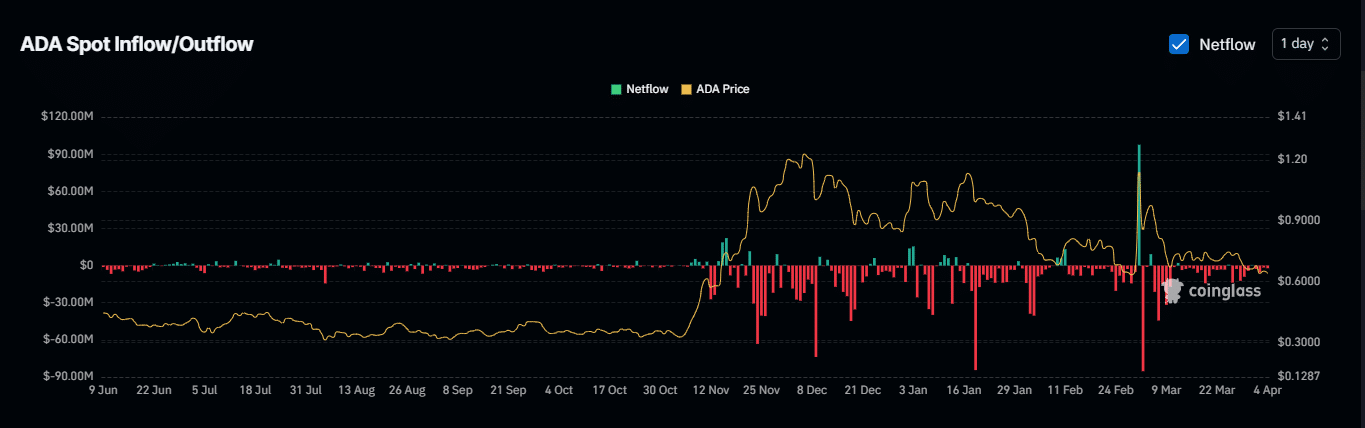
Task: Click the up-down chevron in interval selector
Action: [x=1325, y=44]
